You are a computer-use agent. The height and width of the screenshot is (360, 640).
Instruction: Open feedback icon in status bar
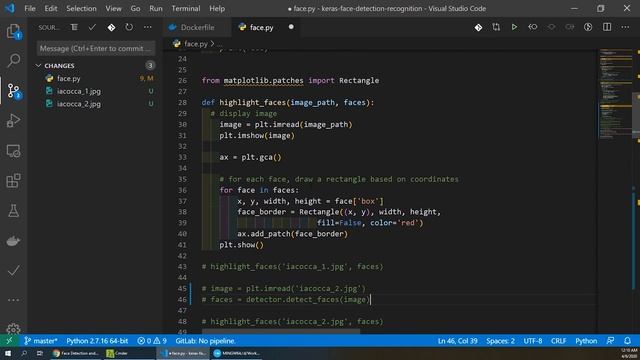(611, 341)
